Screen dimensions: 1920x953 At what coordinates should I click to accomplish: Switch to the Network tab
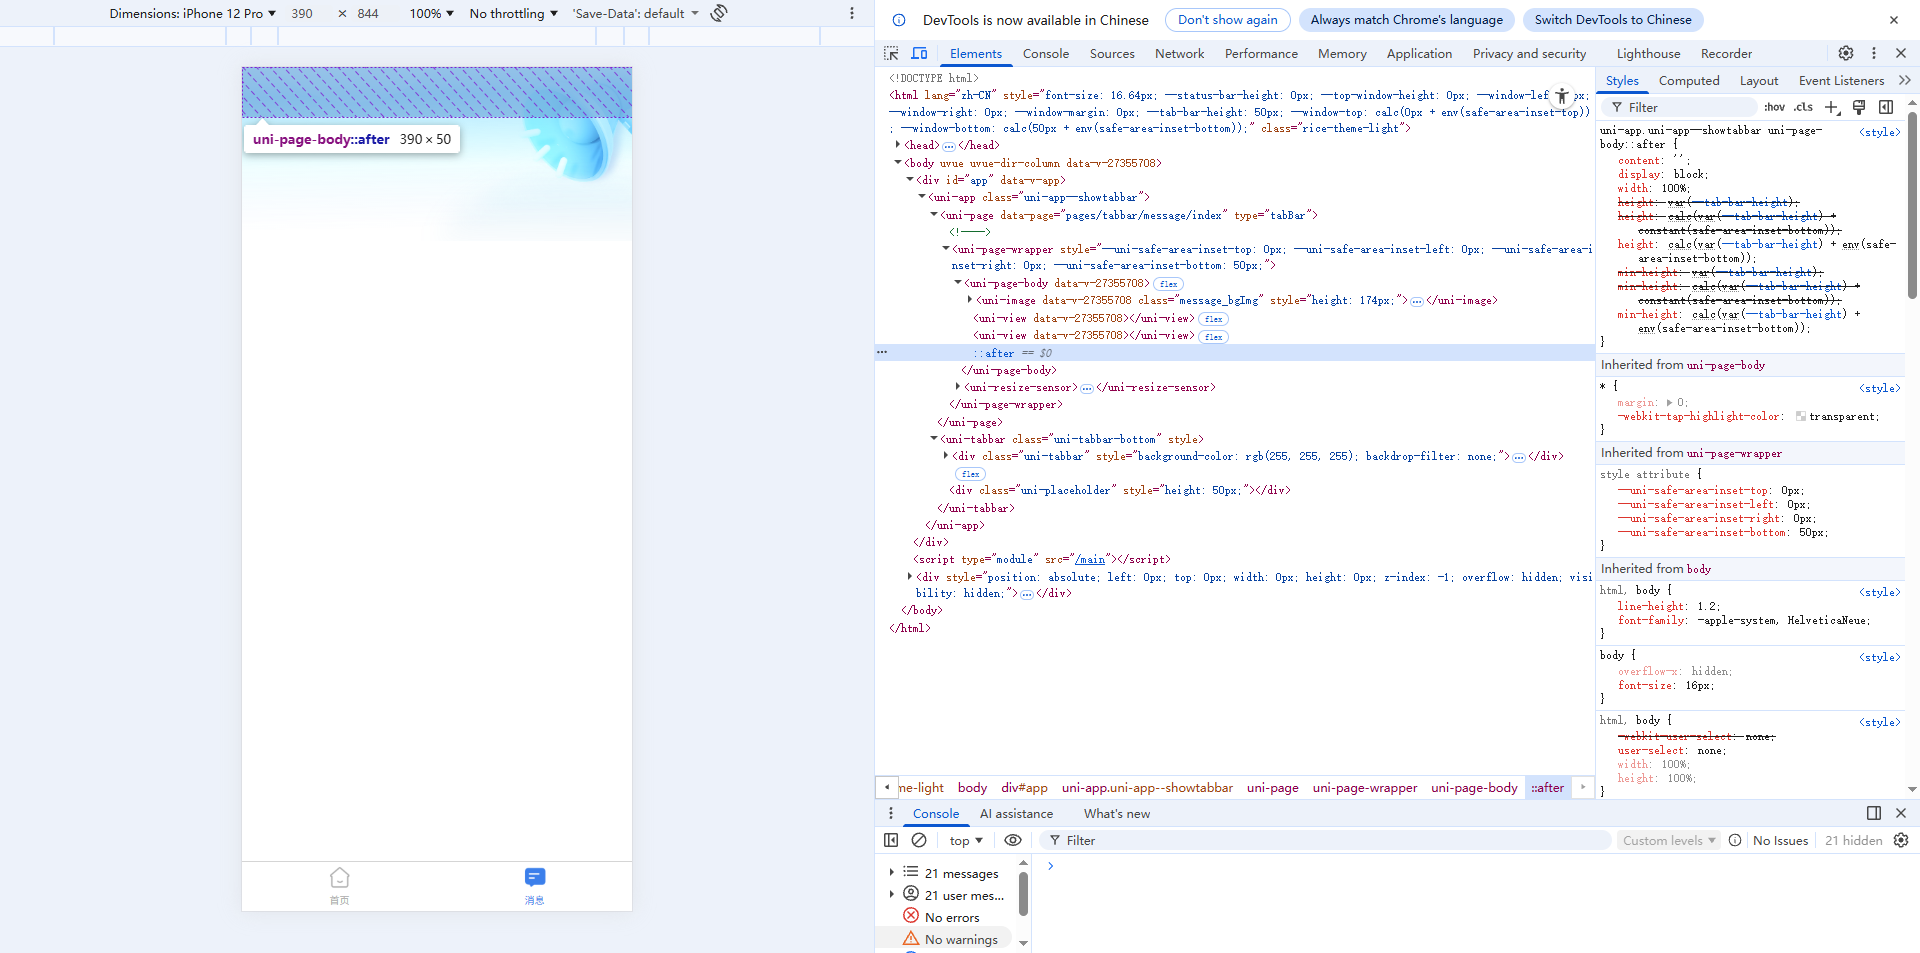1179,54
